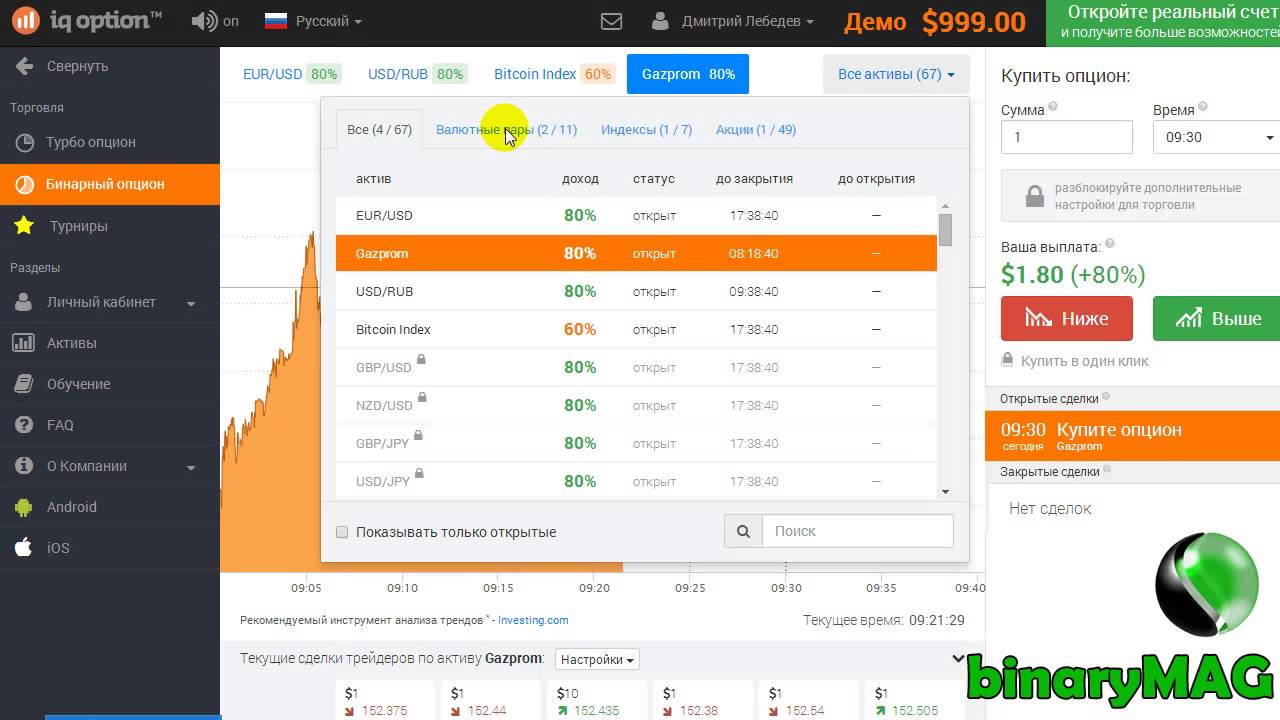Click the lock icon beside Купить в один клик
Image resolution: width=1280 pixels, height=720 pixels.
[x=1008, y=360]
